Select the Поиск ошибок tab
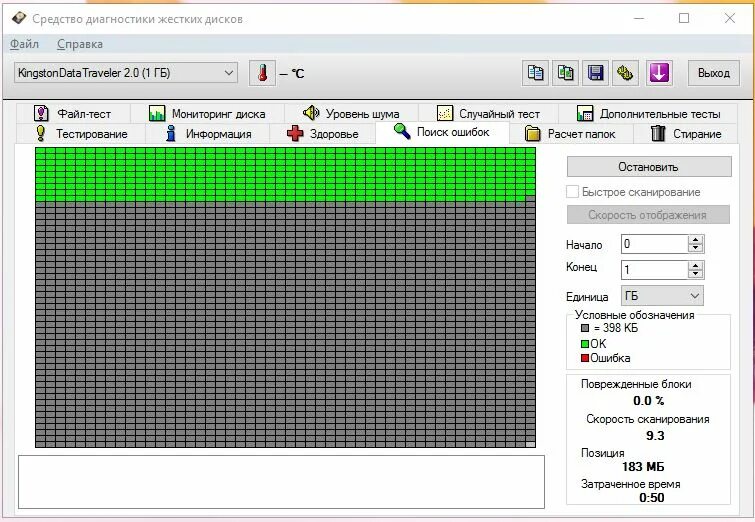The height and width of the screenshot is (522, 755). point(442,132)
